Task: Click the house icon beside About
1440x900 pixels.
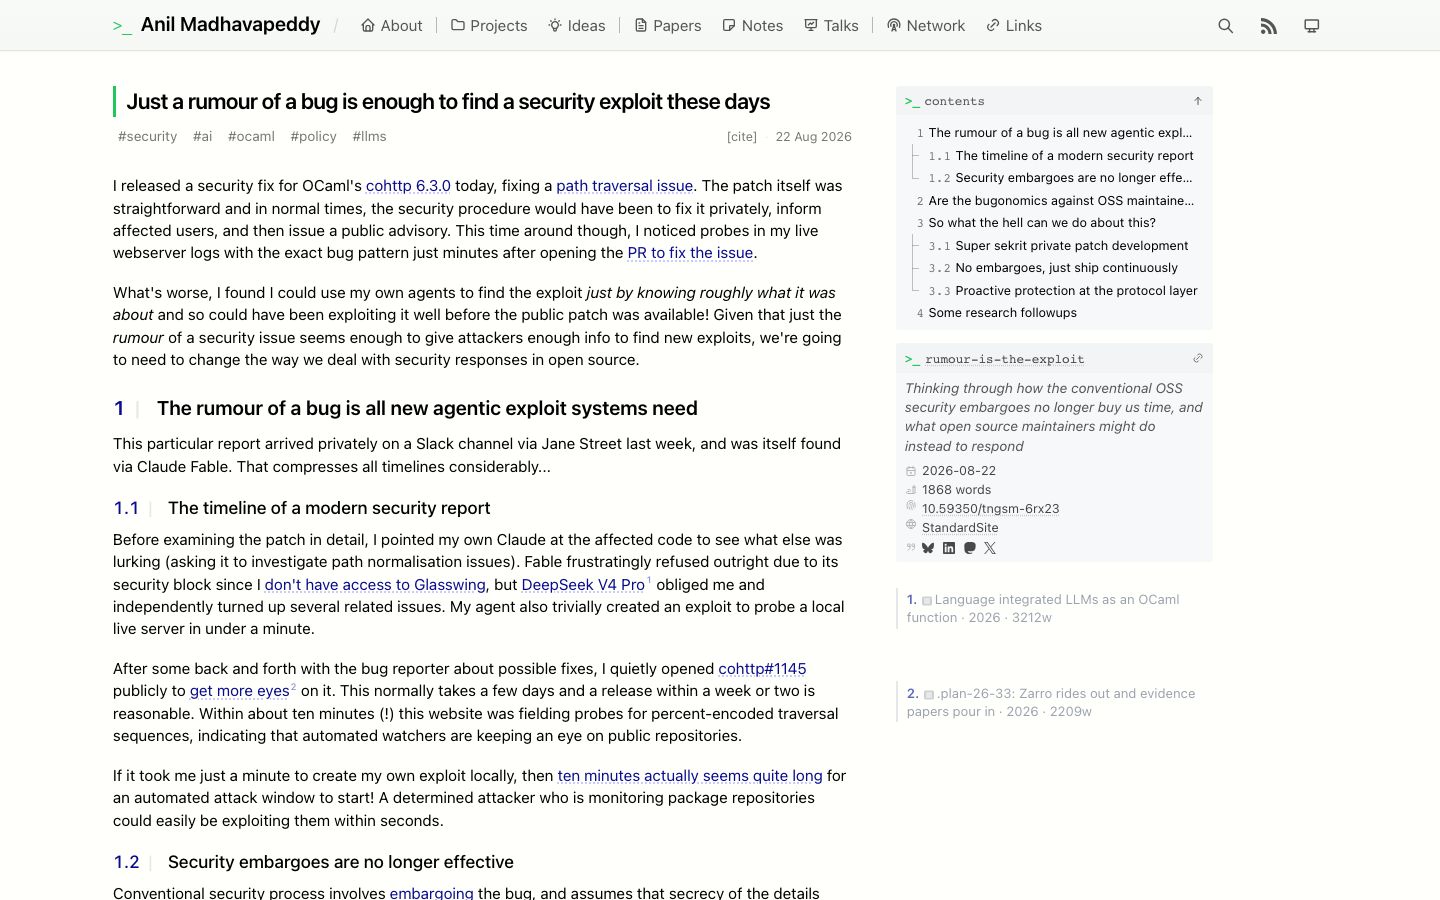Action: click(368, 25)
